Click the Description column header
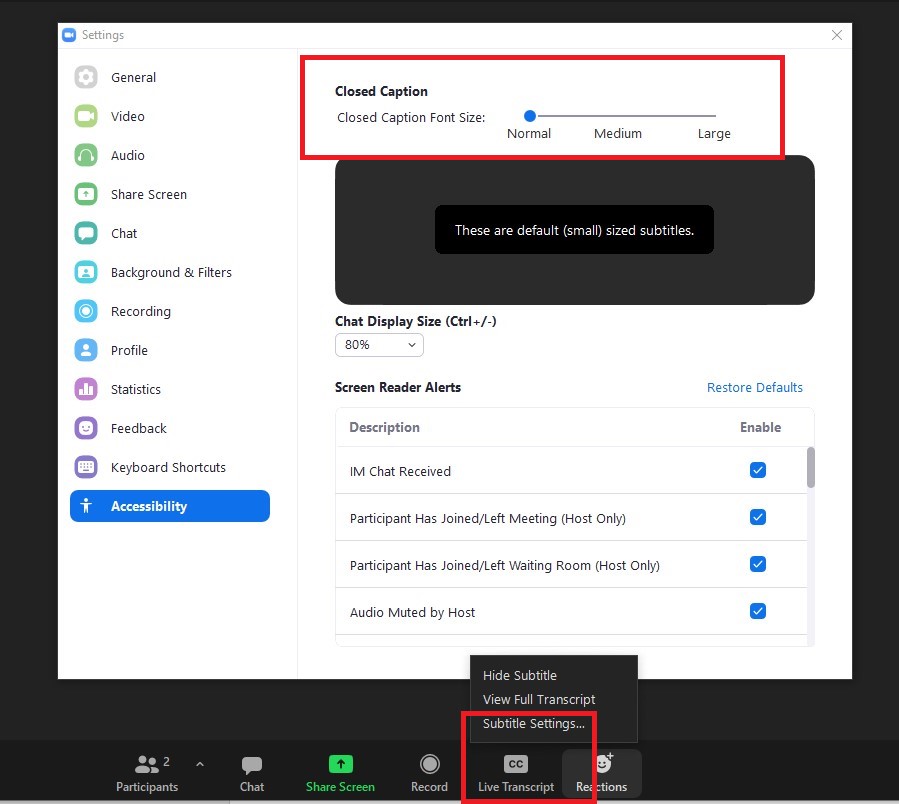899x804 pixels. [x=384, y=427]
